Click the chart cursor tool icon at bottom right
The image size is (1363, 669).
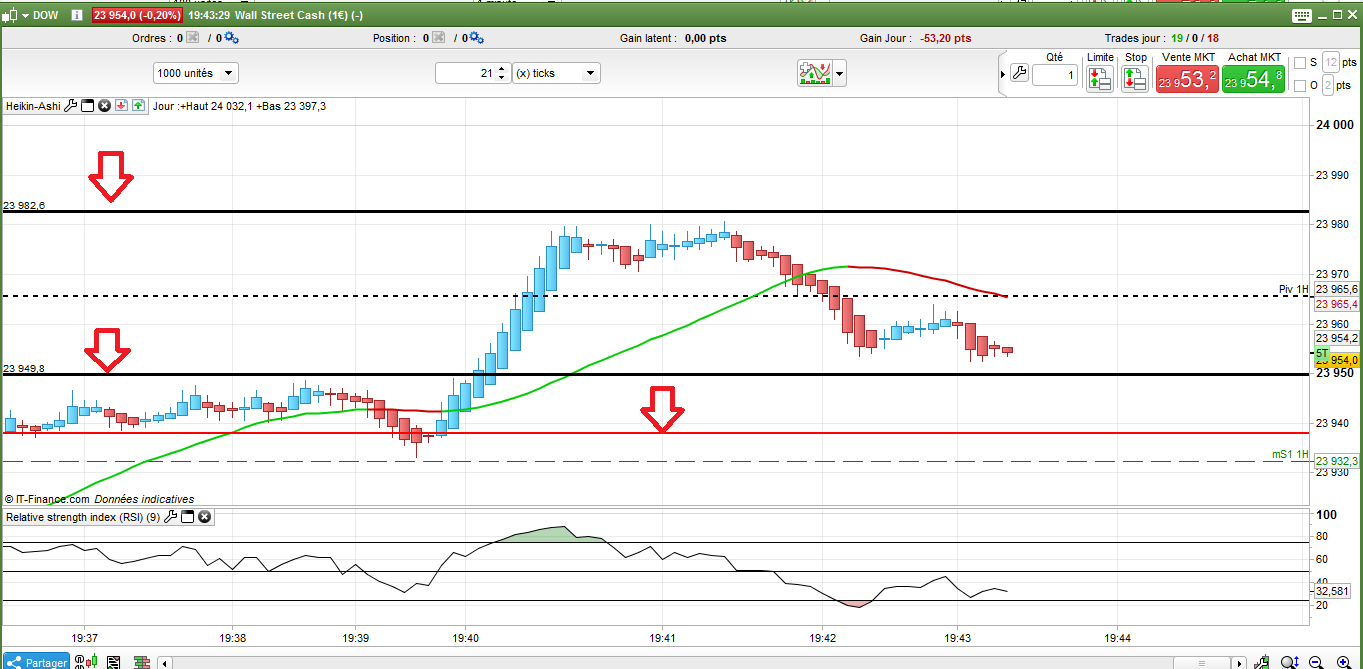tap(1264, 662)
